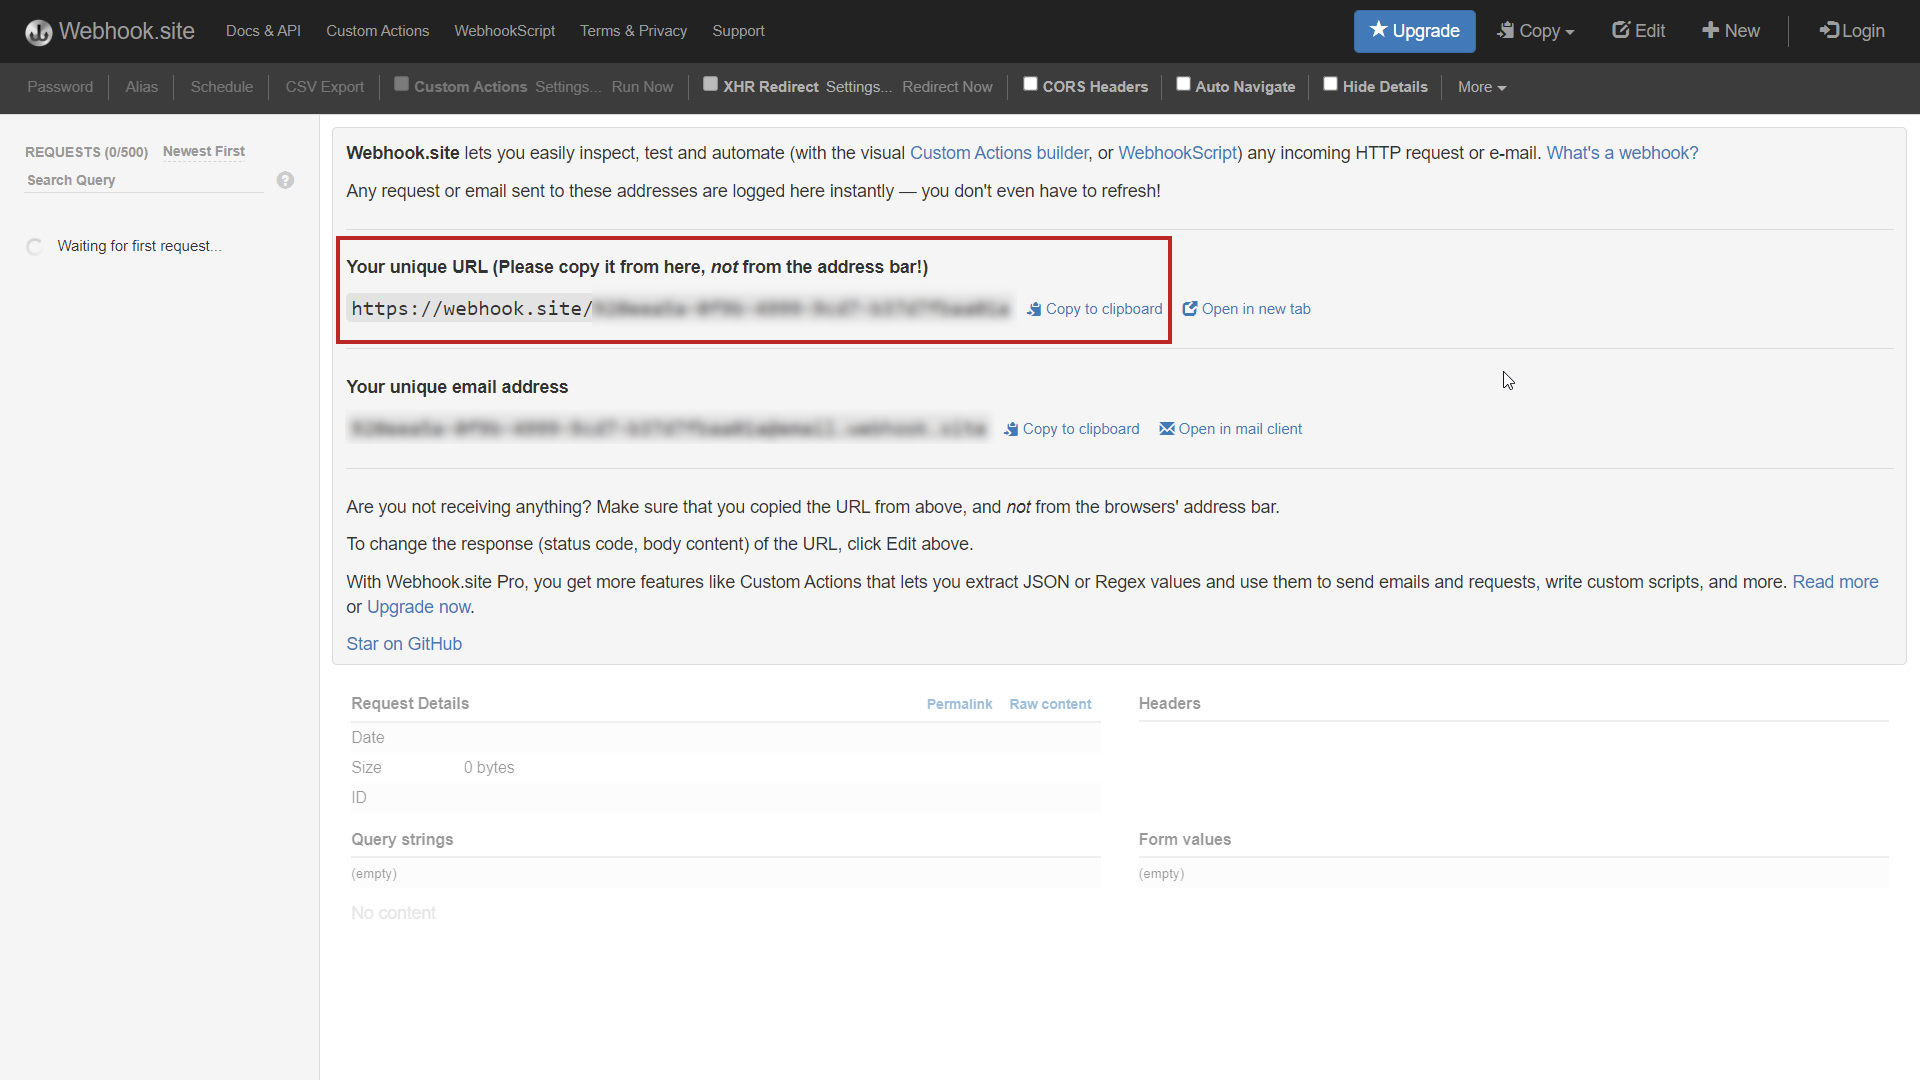Viewport: 1920px width, 1080px height.
Task: Toggle the Auto Navigate checkbox
Action: (x=1183, y=84)
